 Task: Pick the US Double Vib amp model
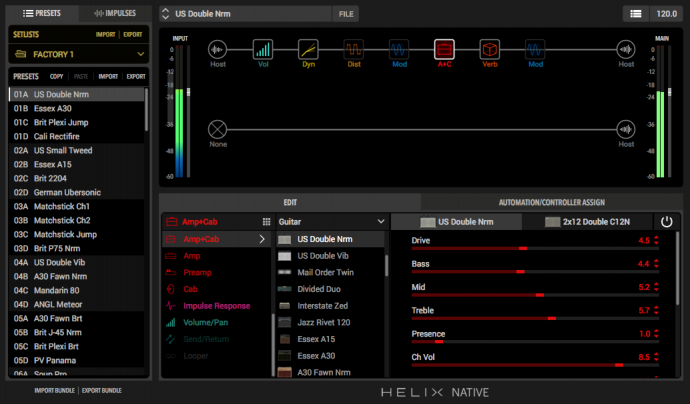(x=330, y=256)
